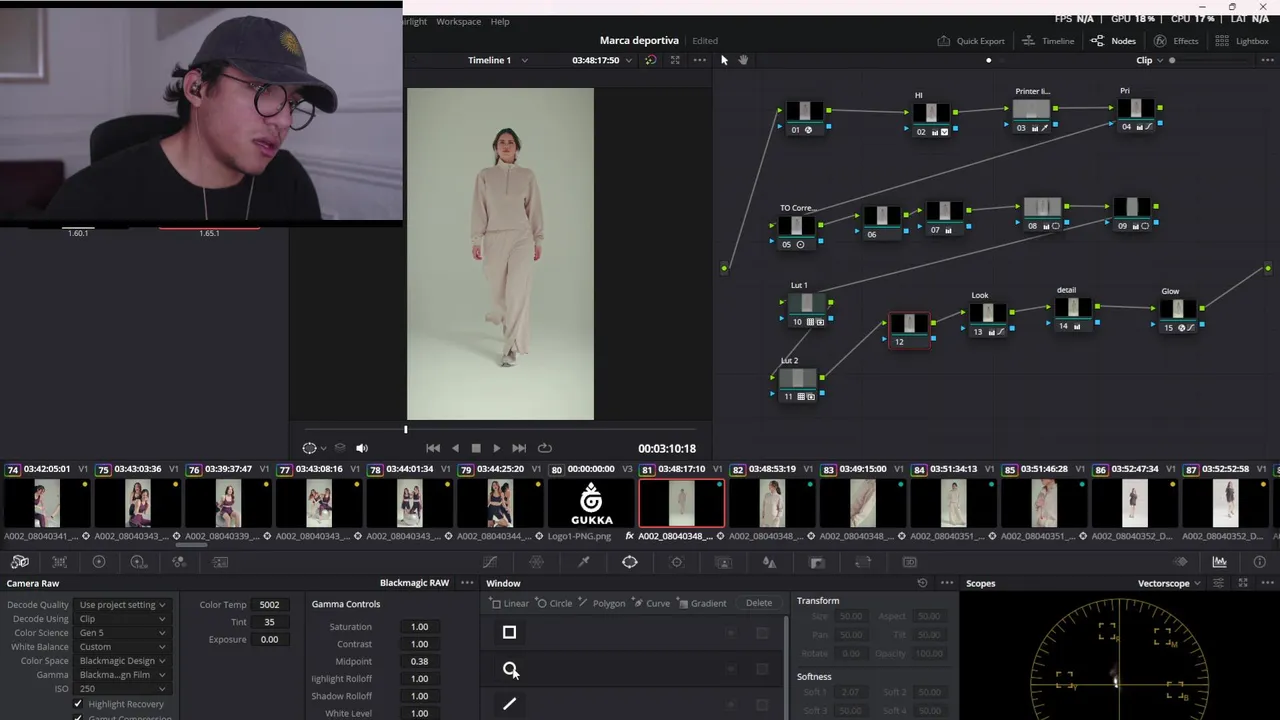Open the Color Wheels palette icon
Image resolution: width=1280 pixels, height=720 pixels.
99,562
